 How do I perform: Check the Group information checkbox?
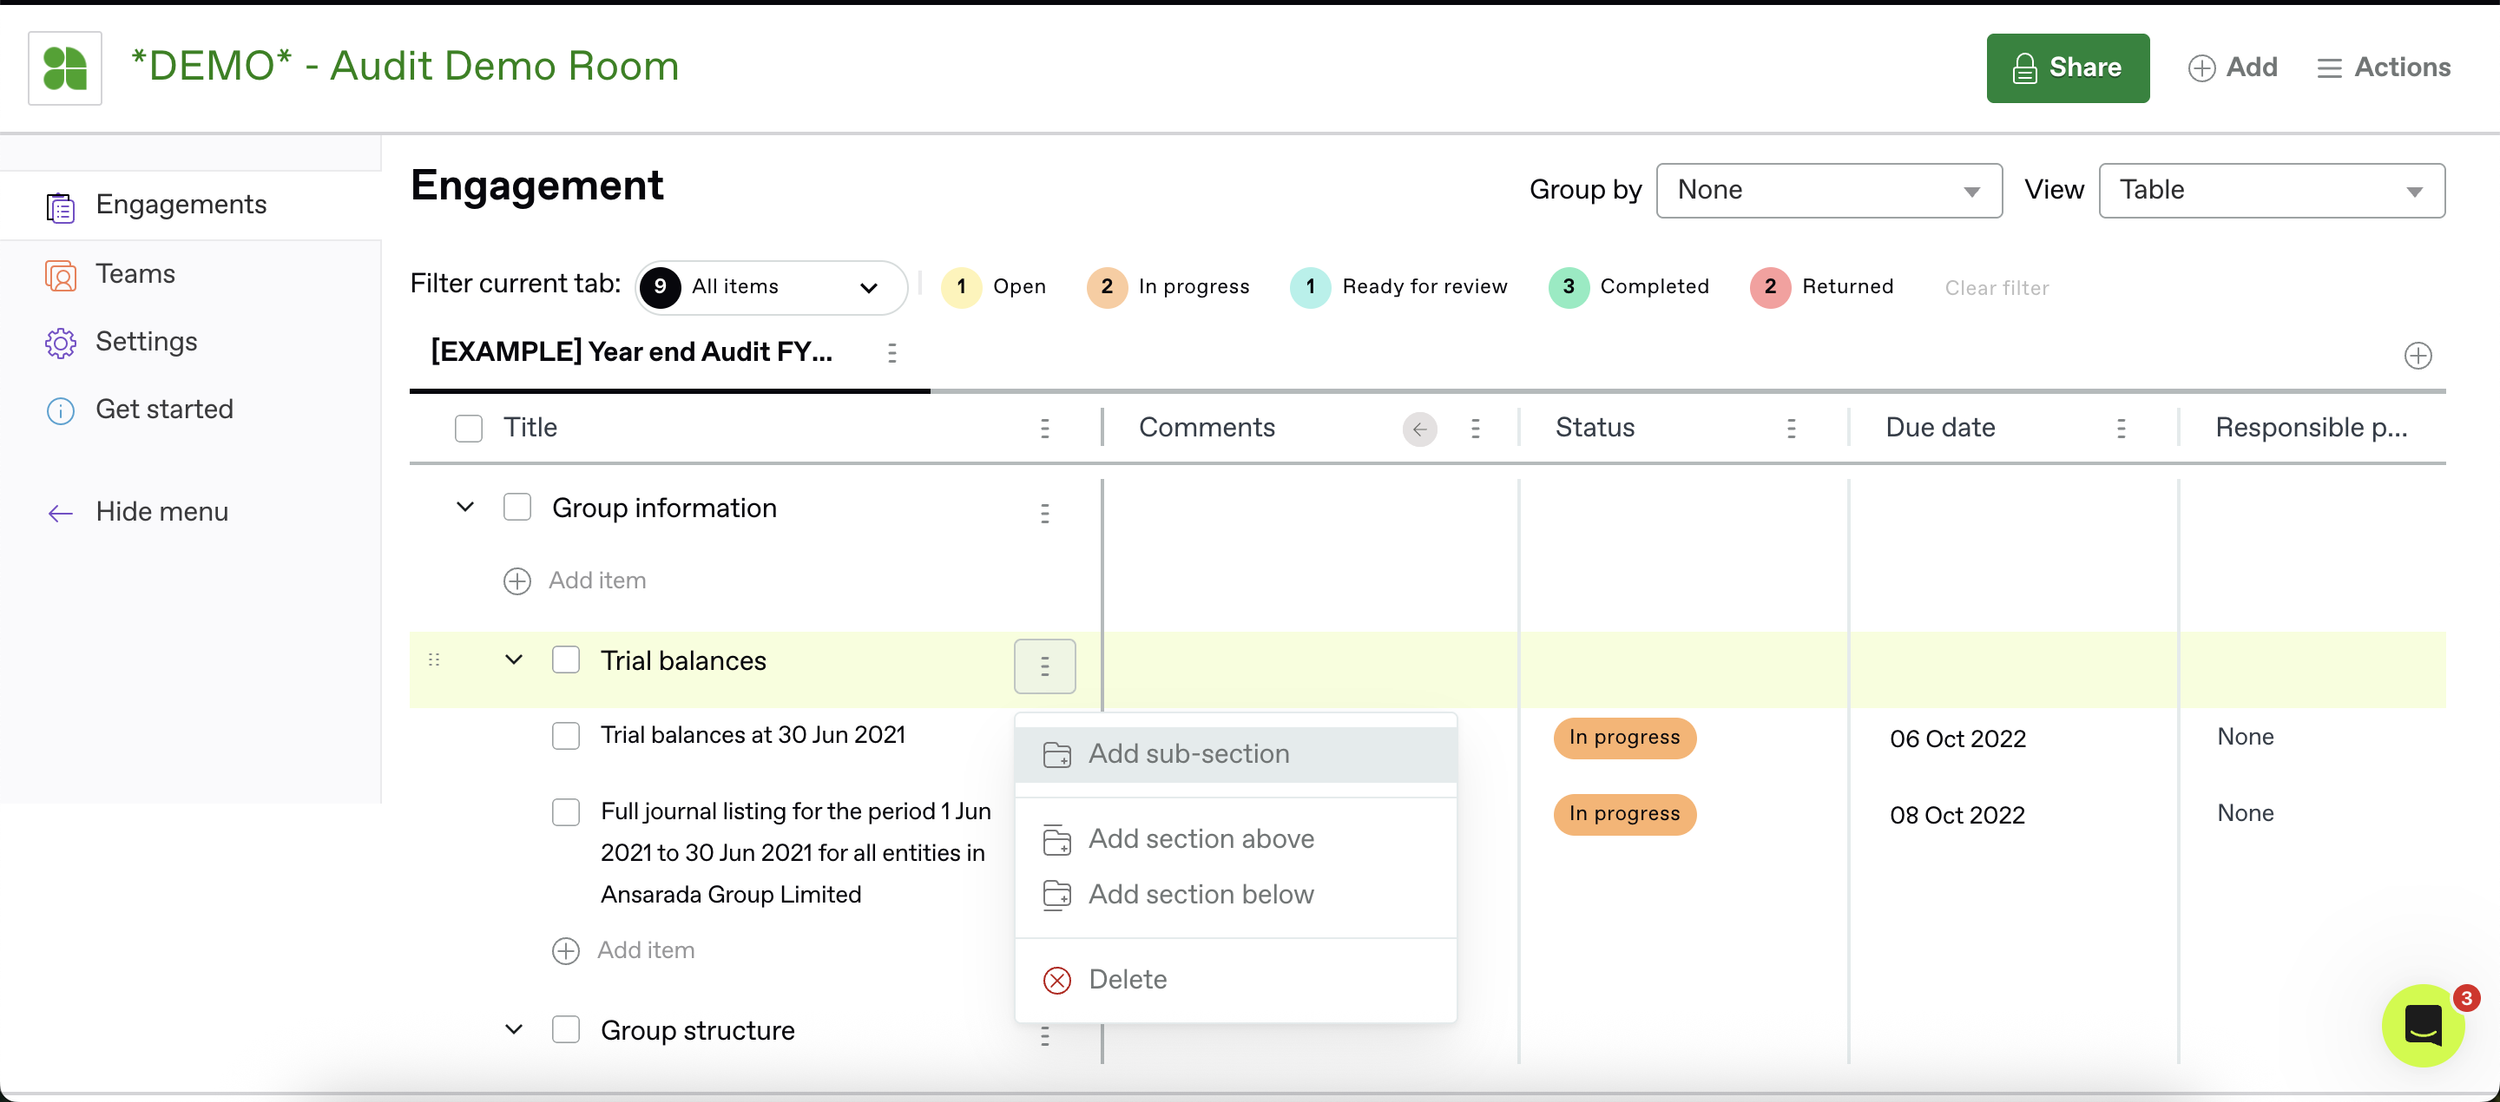(517, 508)
